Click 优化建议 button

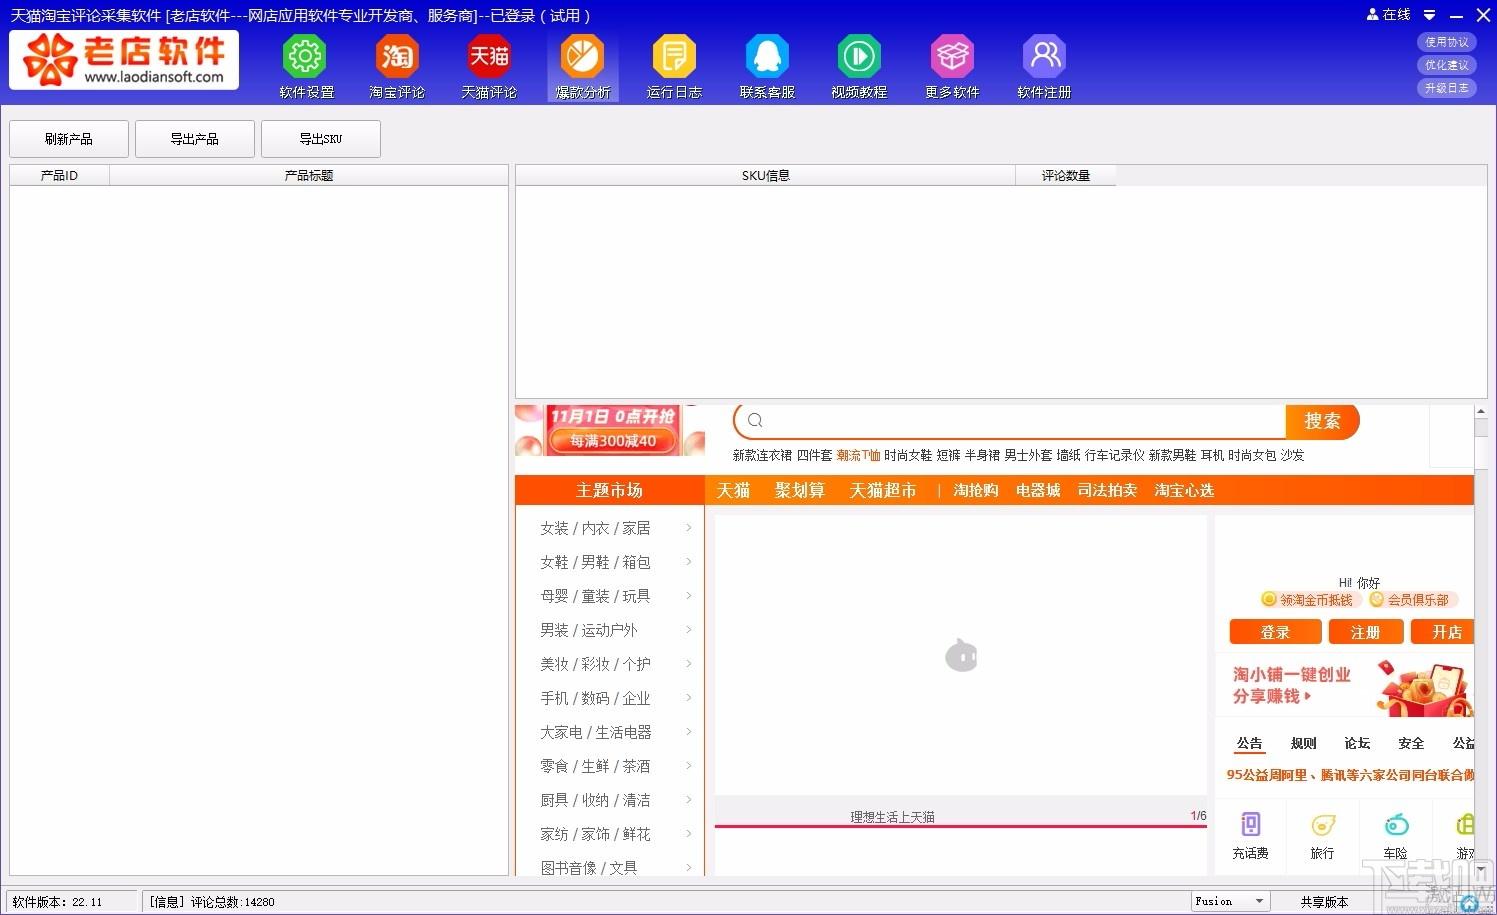(1446, 65)
